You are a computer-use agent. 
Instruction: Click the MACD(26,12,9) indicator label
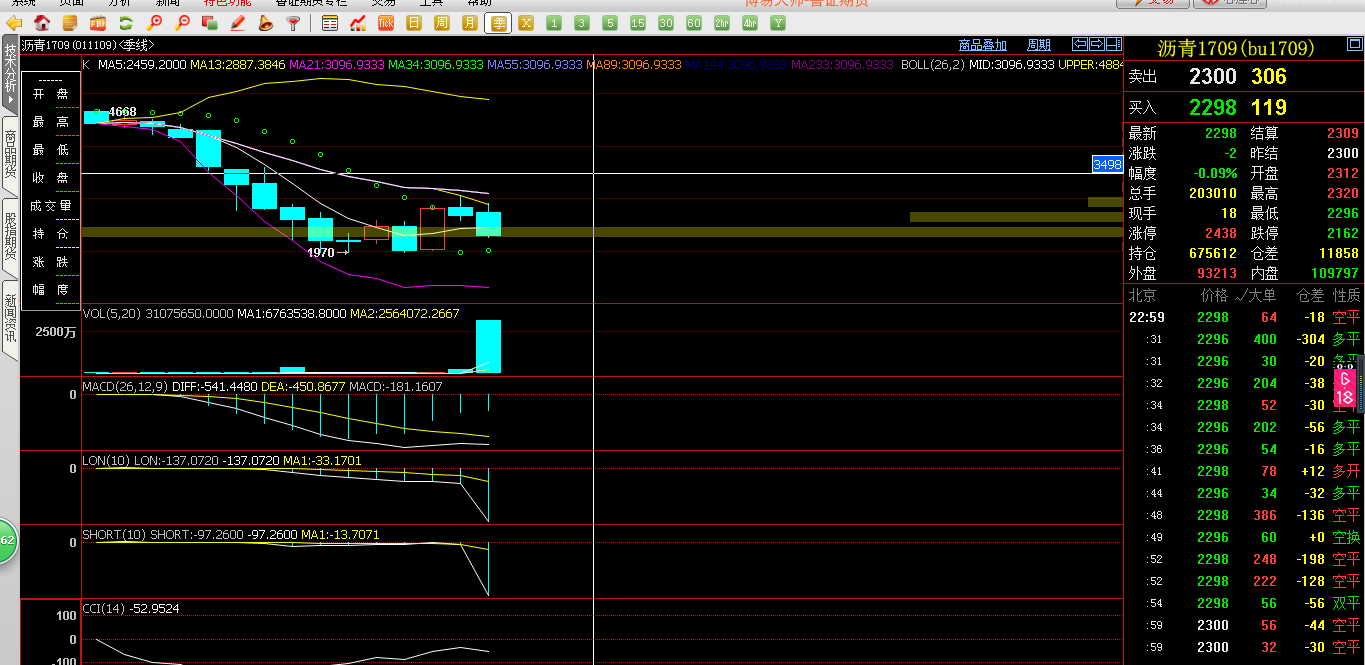pyautogui.click(x=125, y=386)
